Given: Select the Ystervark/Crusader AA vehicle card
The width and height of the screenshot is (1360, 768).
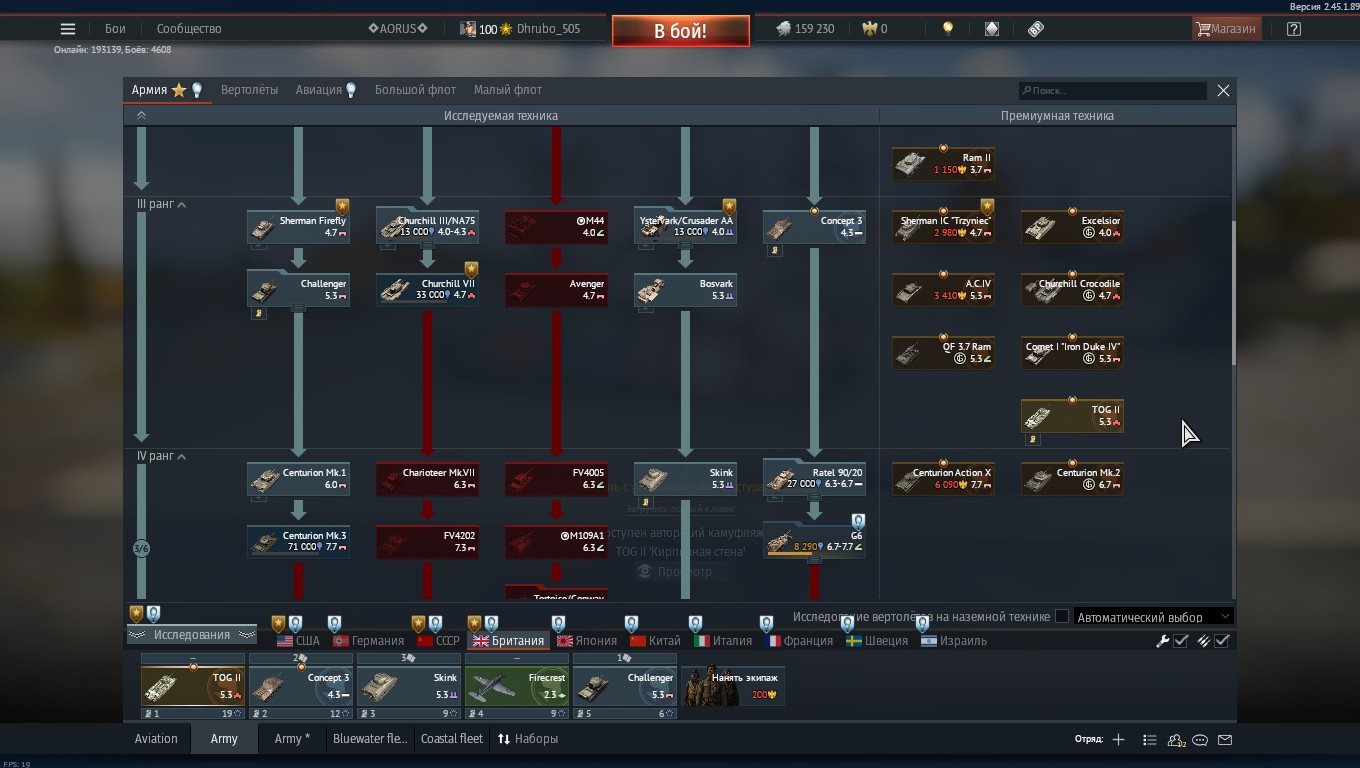Looking at the screenshot, I should point(685,227).
